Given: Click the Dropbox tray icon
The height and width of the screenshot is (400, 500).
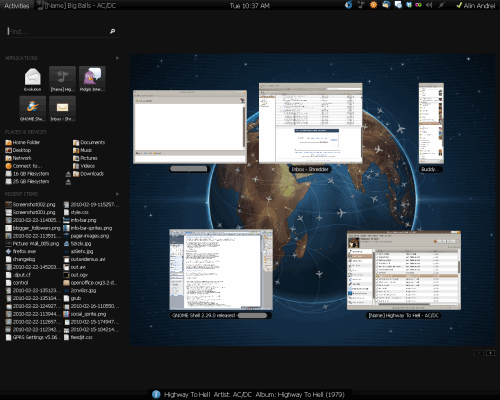Looking at the screenshot, I should [x=409, y=5].
